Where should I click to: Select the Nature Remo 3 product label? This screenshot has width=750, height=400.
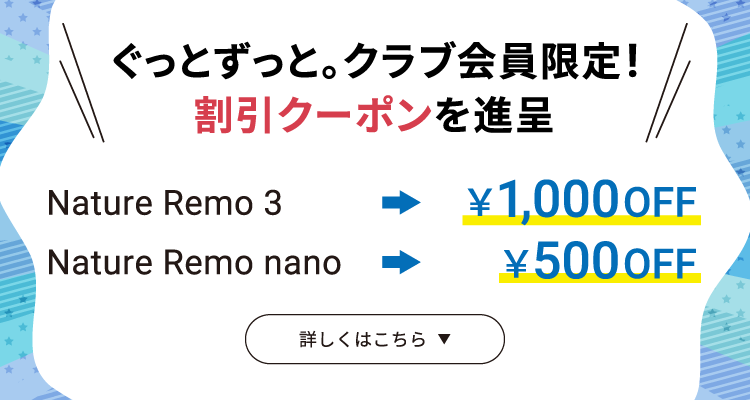165,203
